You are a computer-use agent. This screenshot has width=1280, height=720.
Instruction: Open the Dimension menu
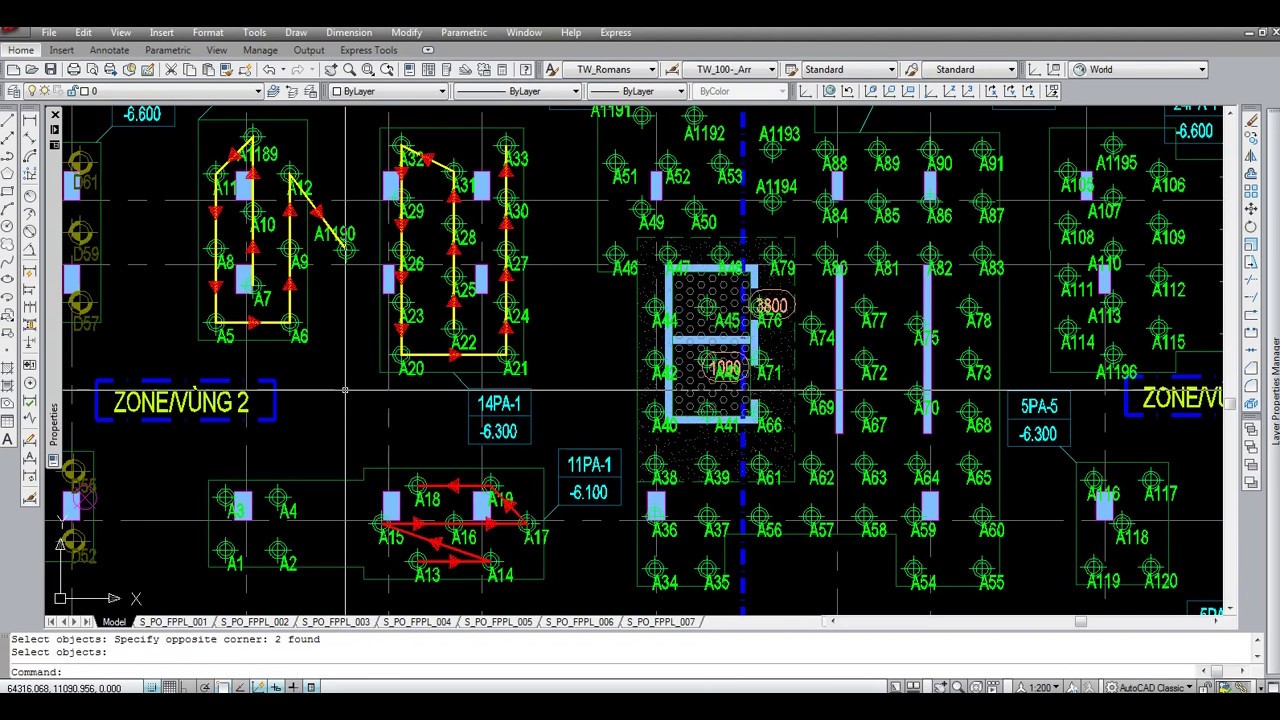pyautogui.click(x=349, y=33)
